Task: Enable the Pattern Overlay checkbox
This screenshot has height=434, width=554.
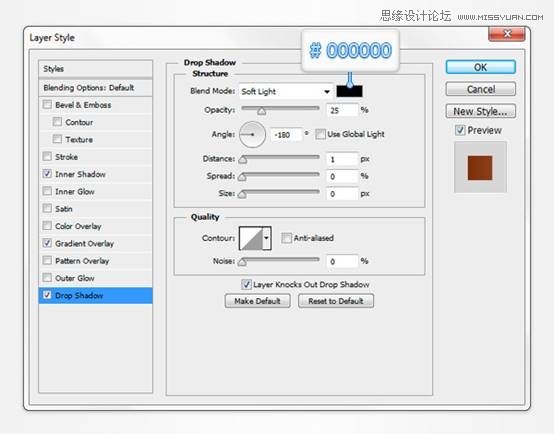Action: [47, 260]
